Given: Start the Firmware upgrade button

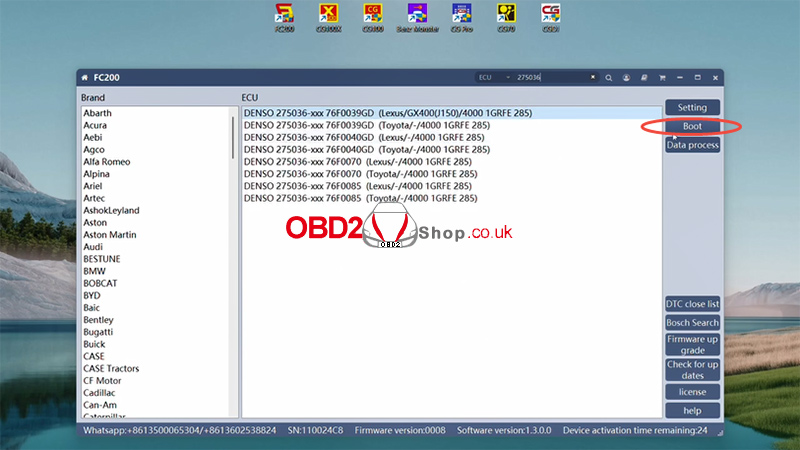Looking at the screenshot, I should [692, 344].
